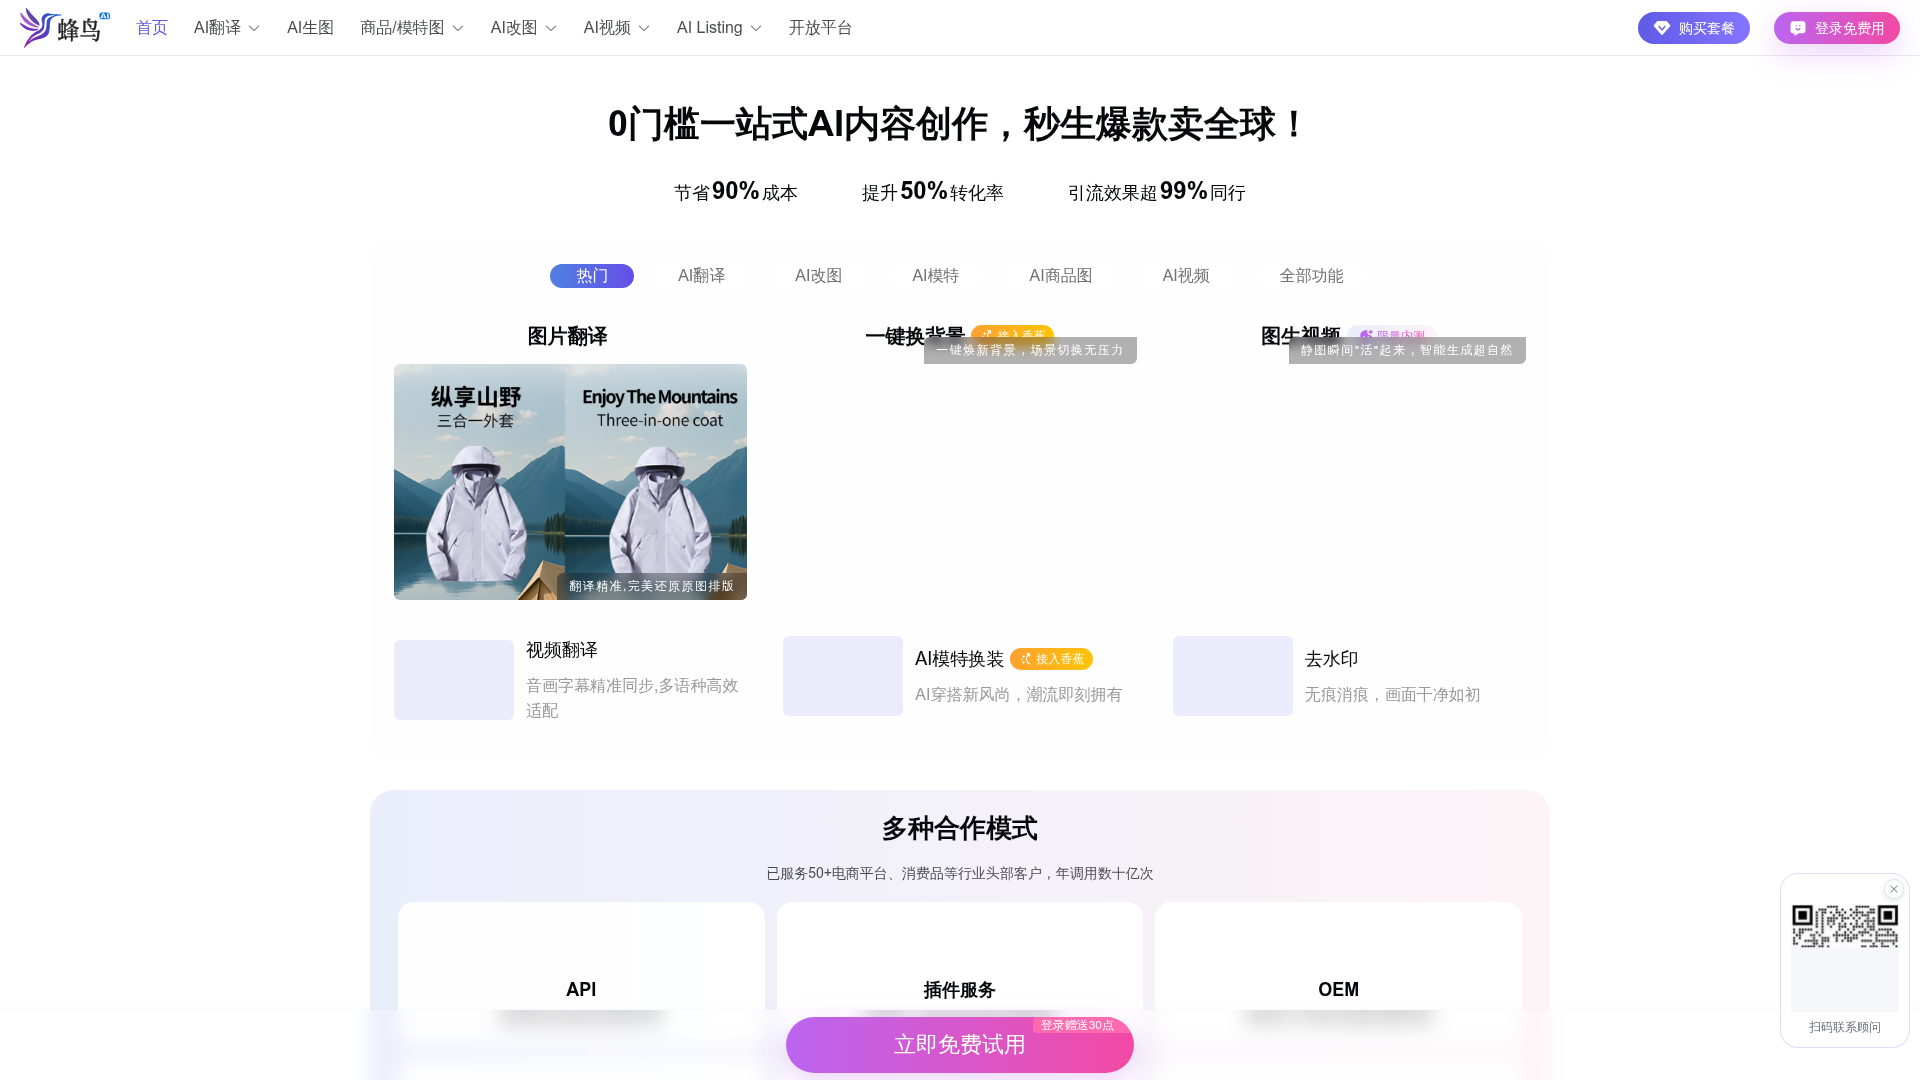Switch to the AI改图 category tab
Image resolution: width=1920 pixels, height=1080 pixels.
click(x=818, y=276)
